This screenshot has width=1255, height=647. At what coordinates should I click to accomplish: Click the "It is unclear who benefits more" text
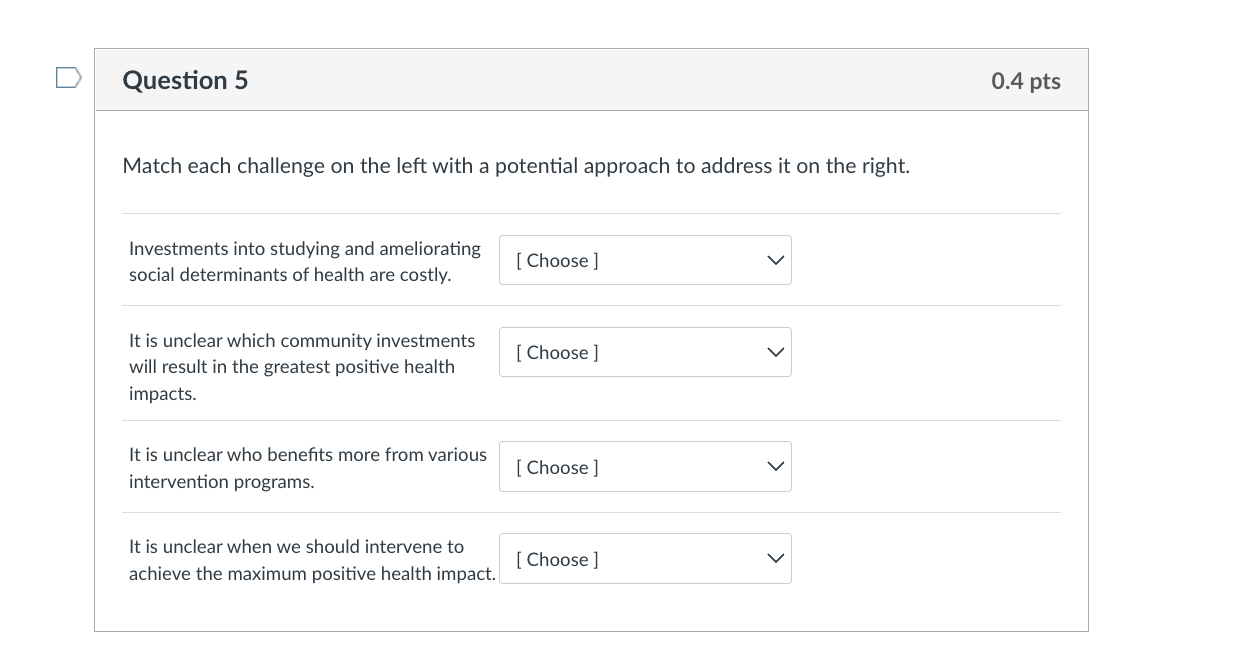(x=307, y=455)
